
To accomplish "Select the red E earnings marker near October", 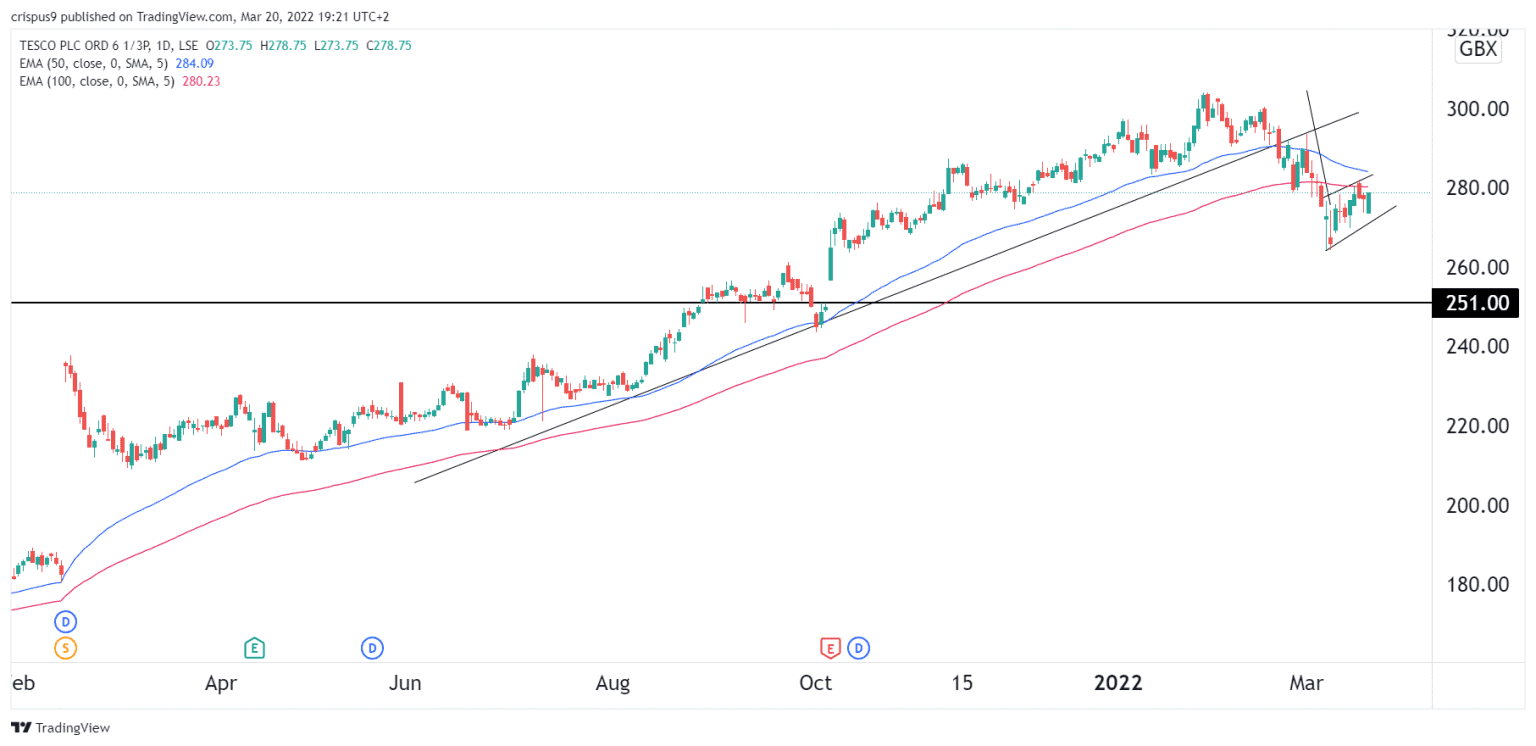I will 830,648.
